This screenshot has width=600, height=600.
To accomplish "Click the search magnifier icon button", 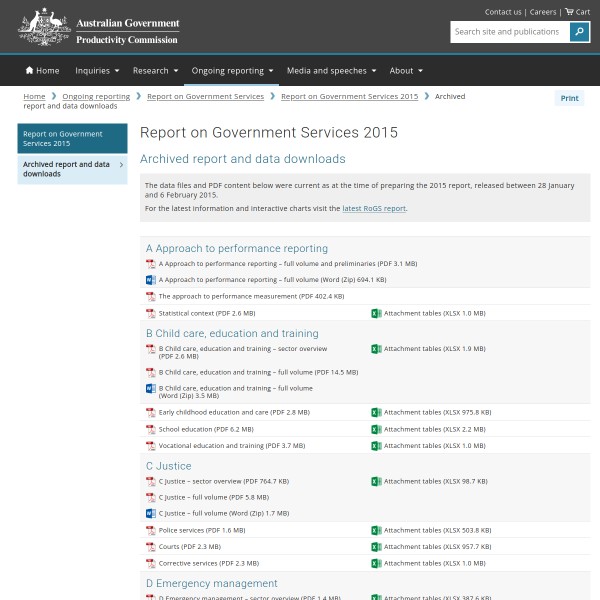I will pos(579,32).
